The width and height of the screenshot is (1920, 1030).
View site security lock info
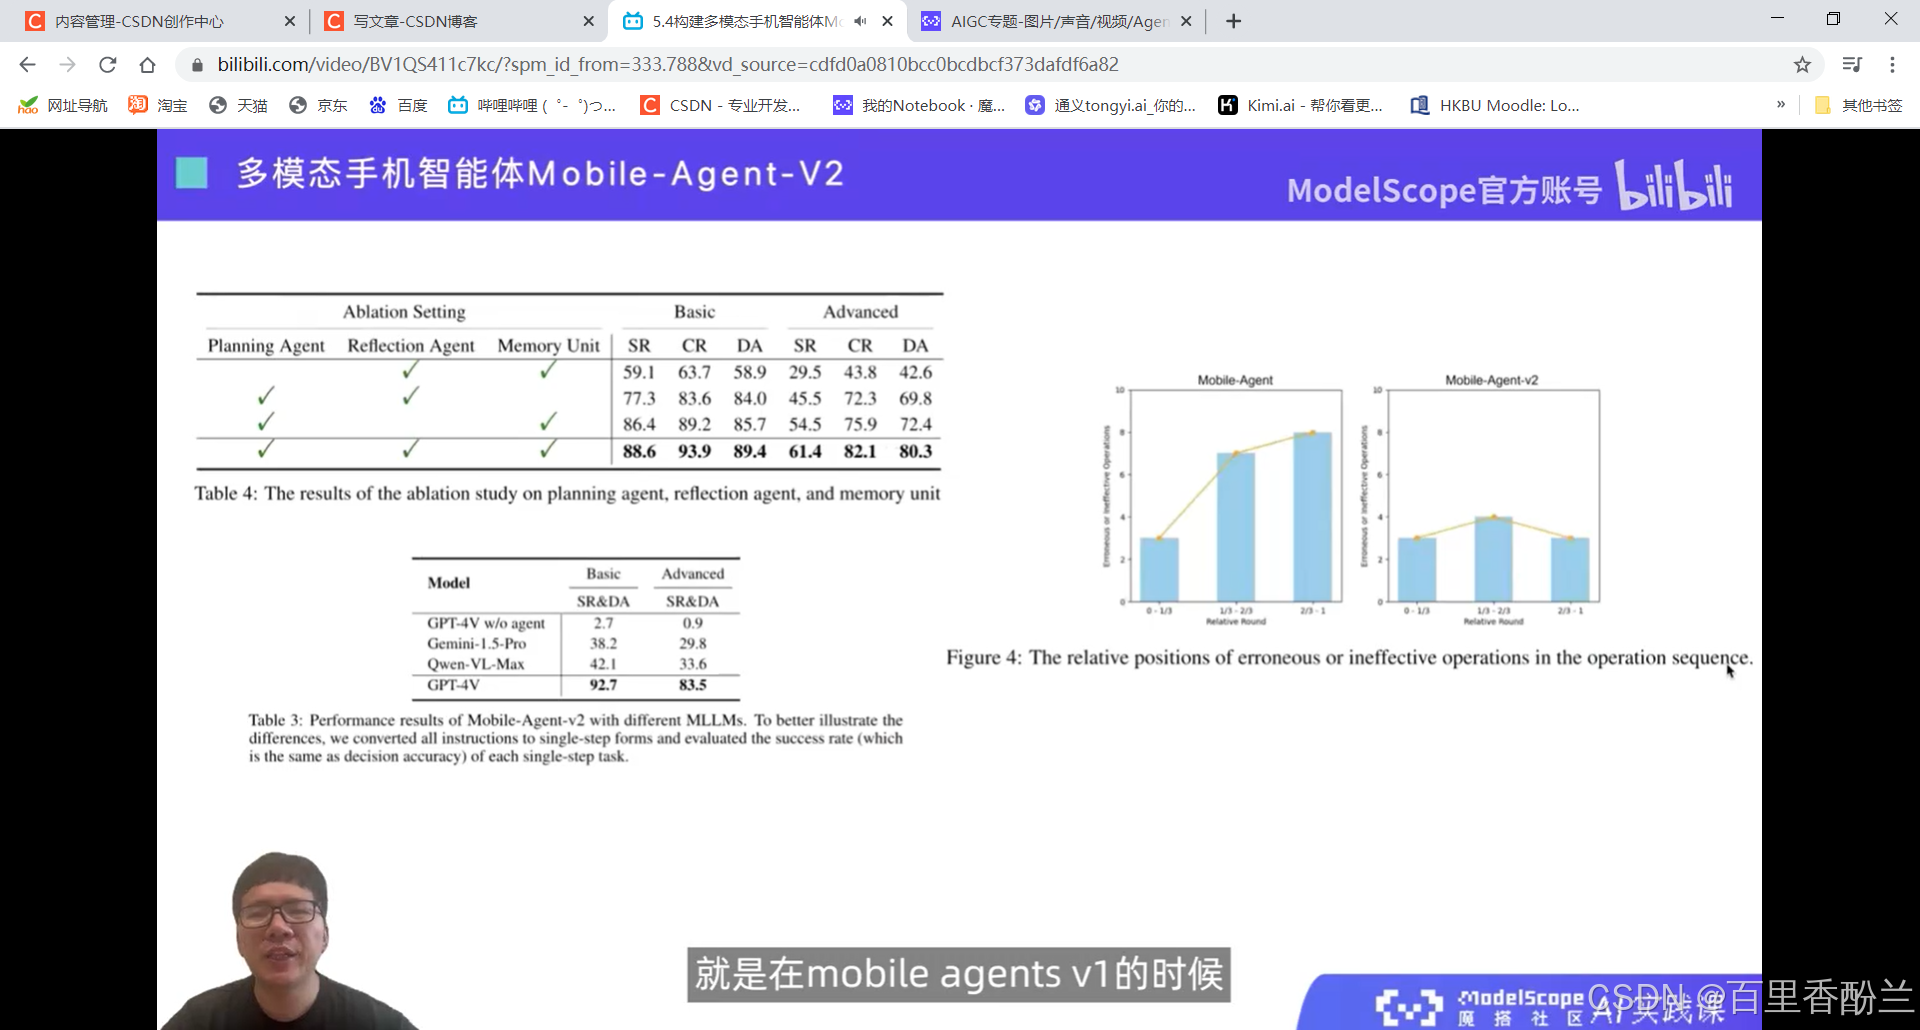coord(197,65)
